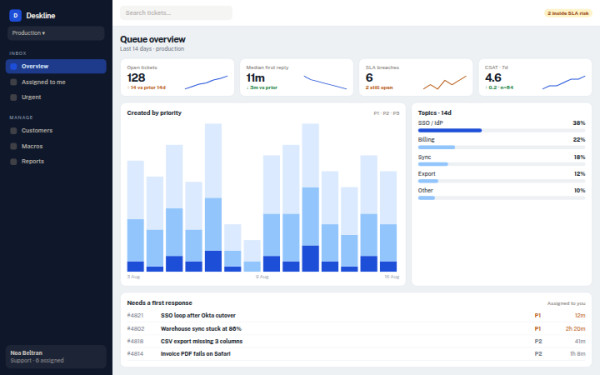Open the SLA breaches card
The height and width of the screenshot is (375, 600).
pos(416,77)
